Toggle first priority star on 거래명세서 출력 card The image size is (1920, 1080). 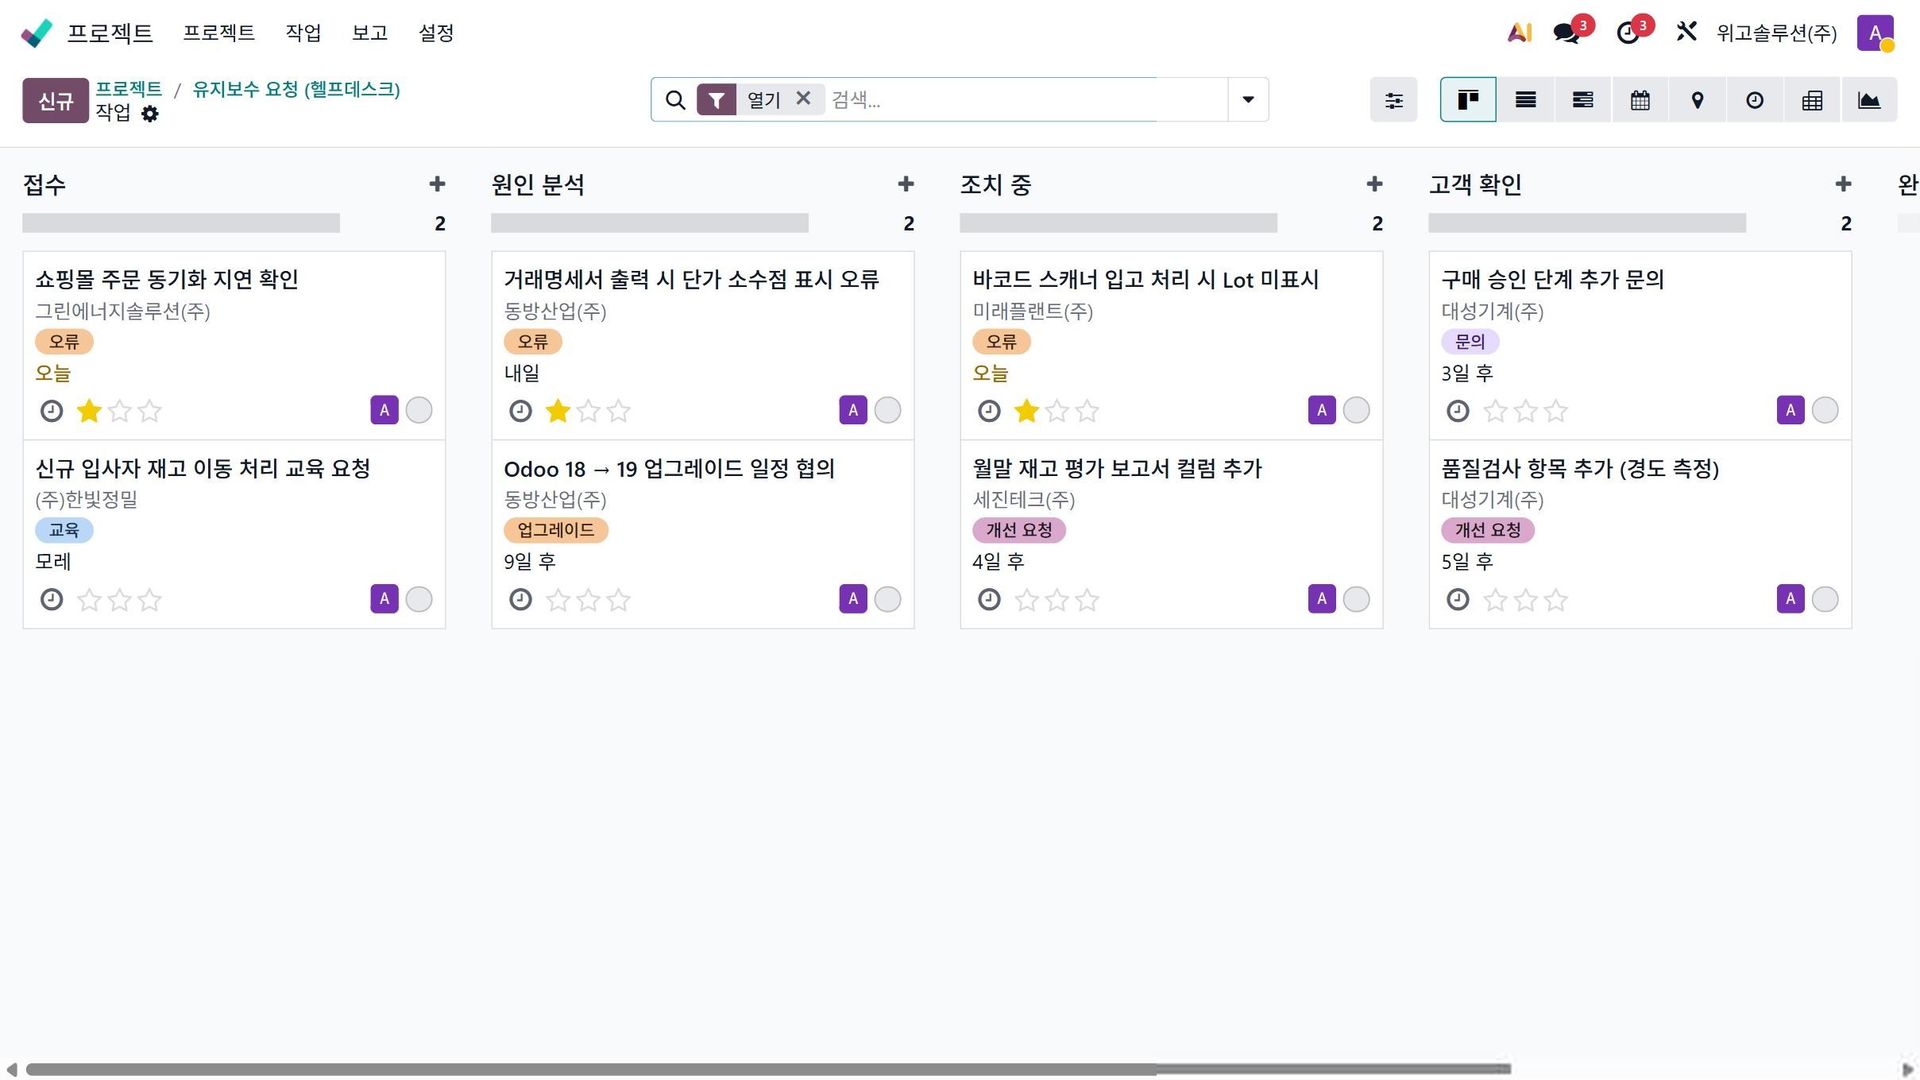558,411
